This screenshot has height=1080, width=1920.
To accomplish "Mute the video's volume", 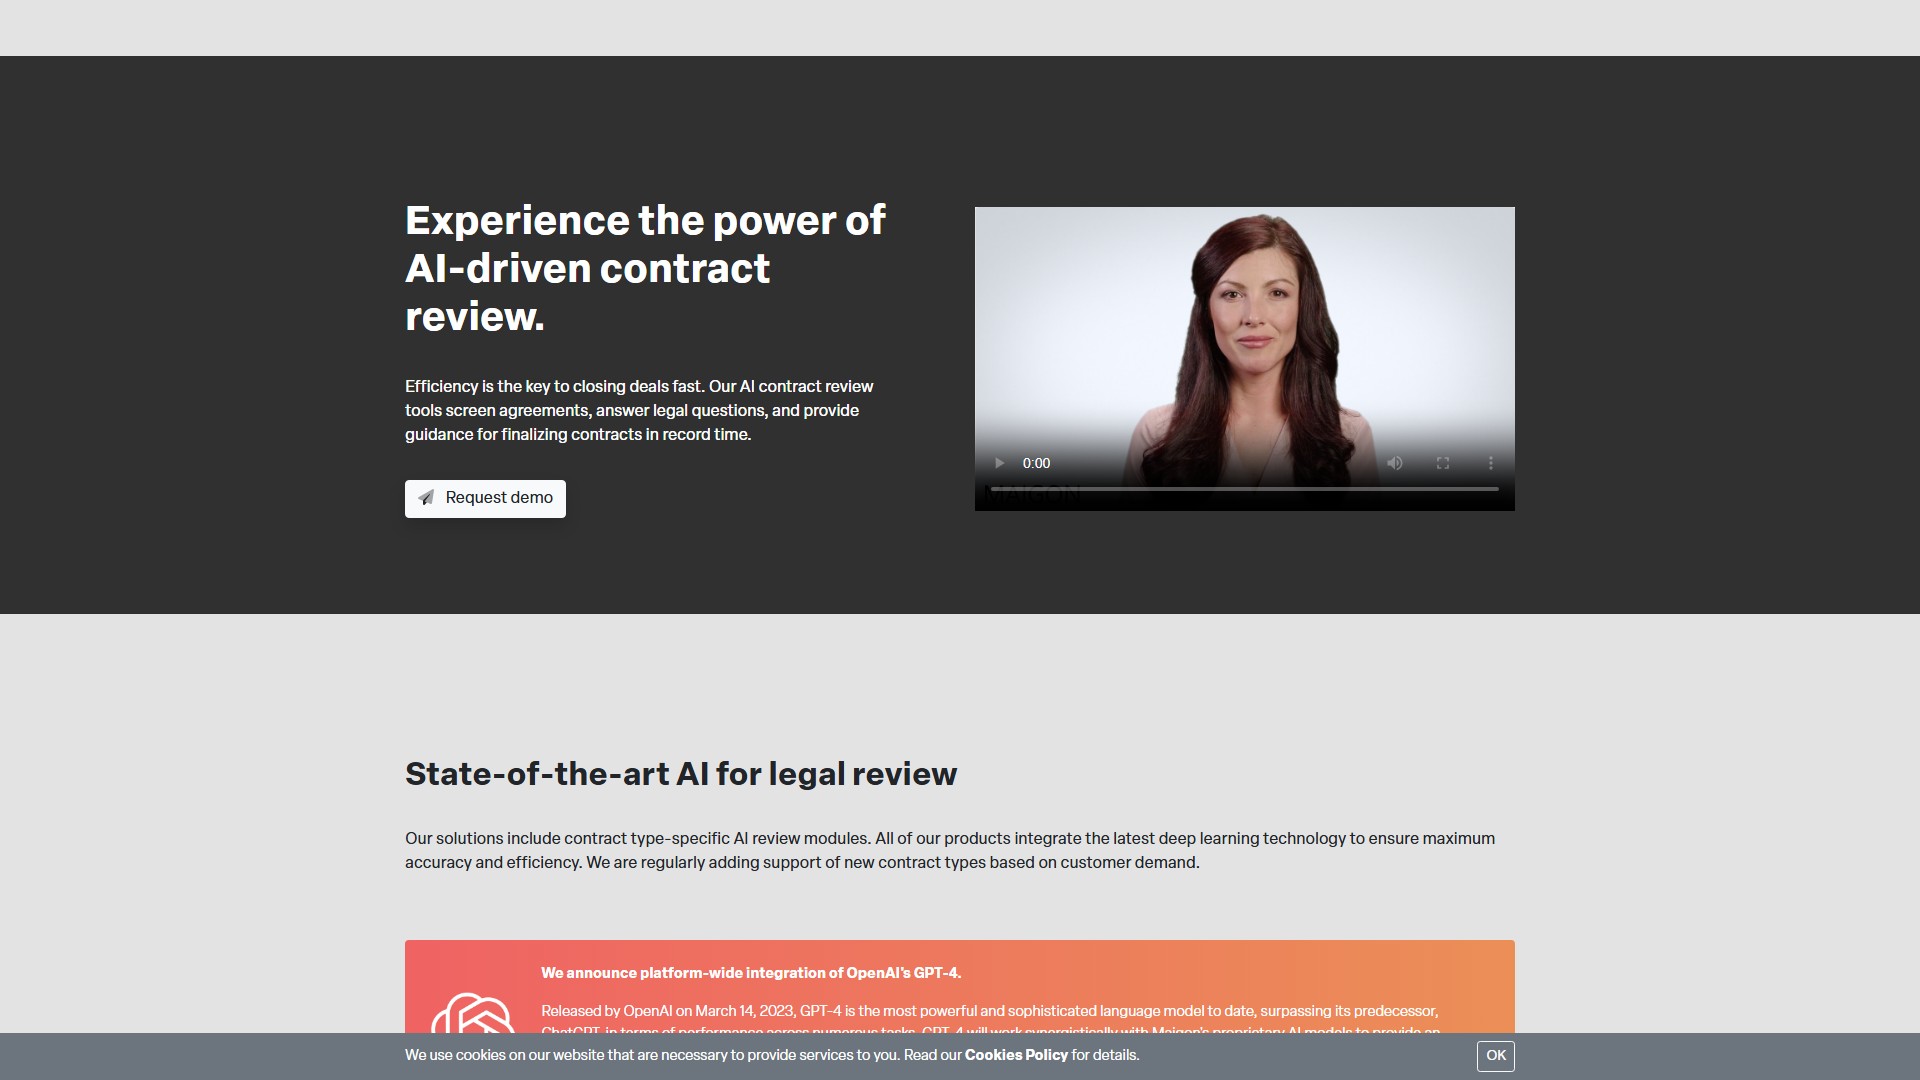I will pyautogui.click(x=1395, y=463).
